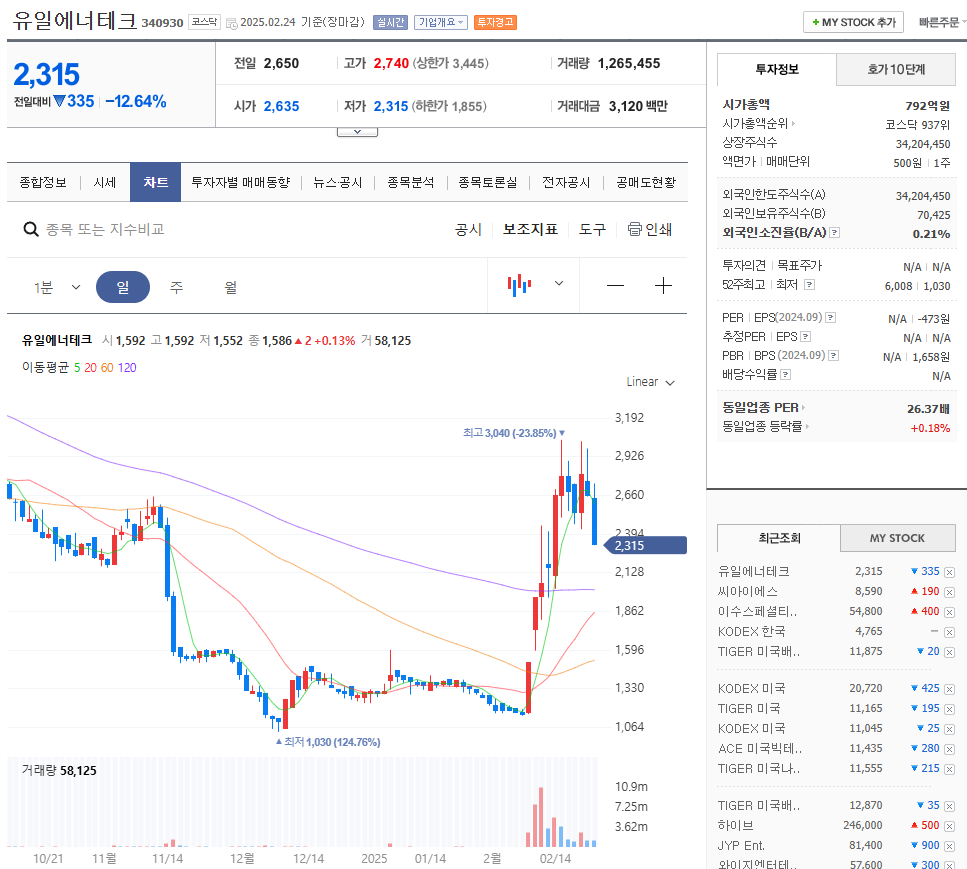Click the 도구 chart tools item
The width and height of the screenshot is (967, 869).
coord(591,229)
